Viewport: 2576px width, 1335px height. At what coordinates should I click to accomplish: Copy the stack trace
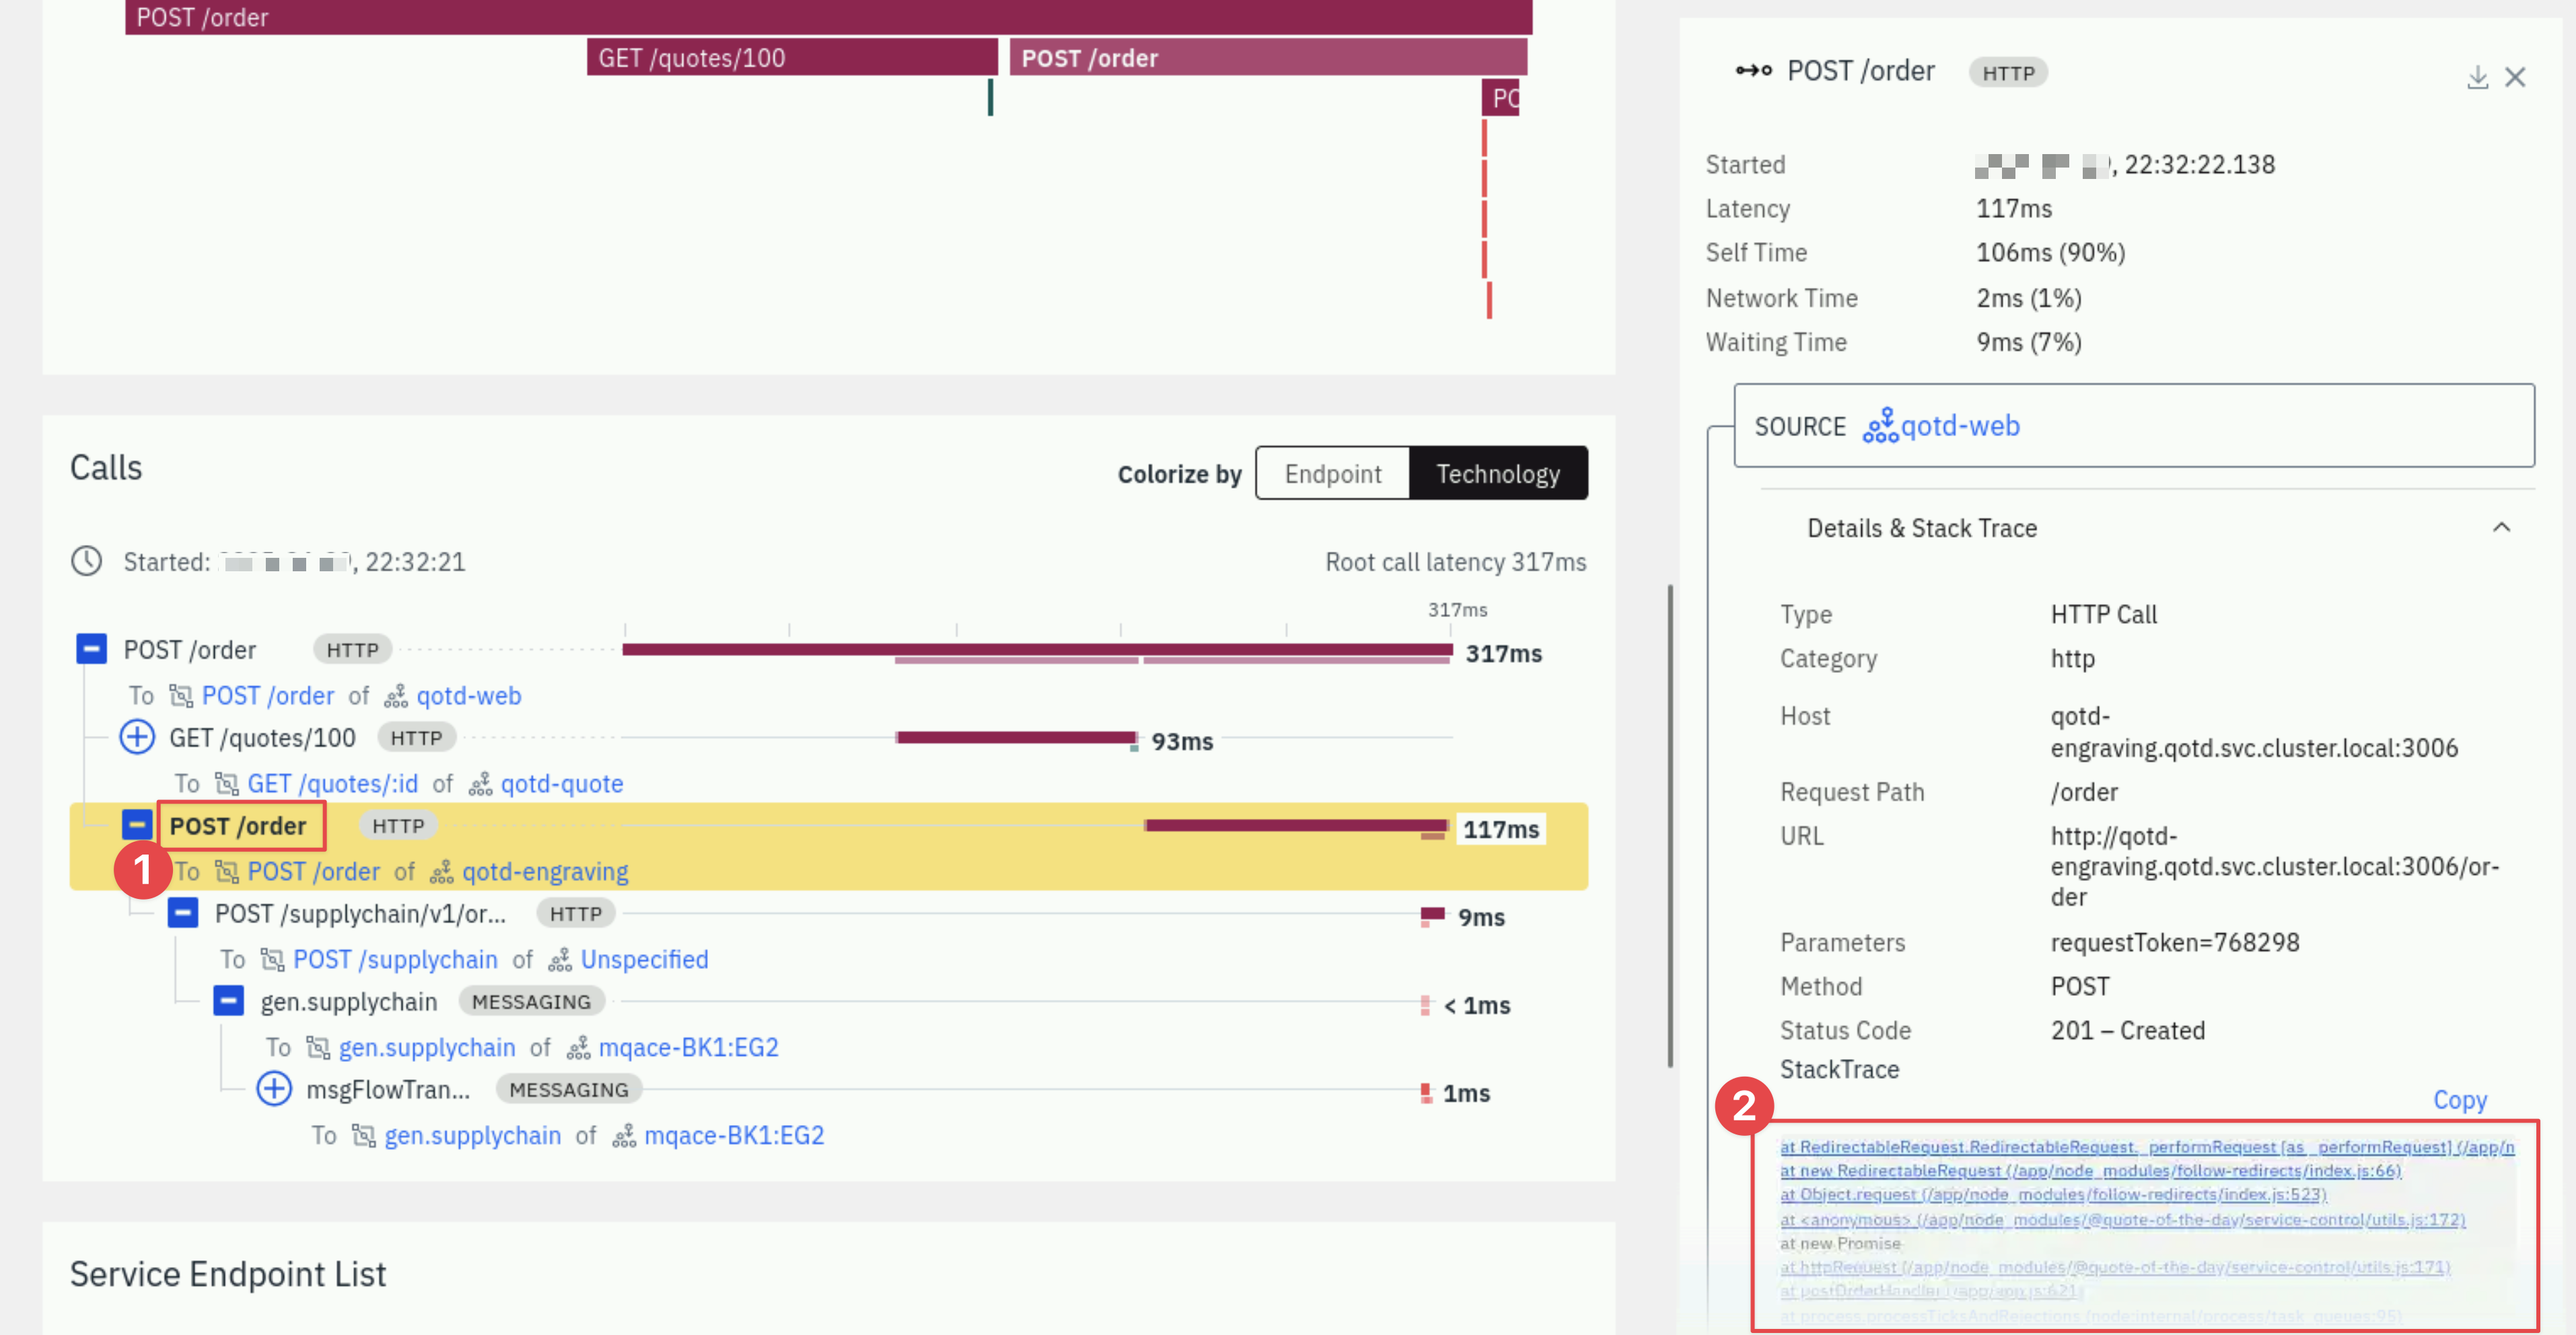[x=2459, y=1100]
